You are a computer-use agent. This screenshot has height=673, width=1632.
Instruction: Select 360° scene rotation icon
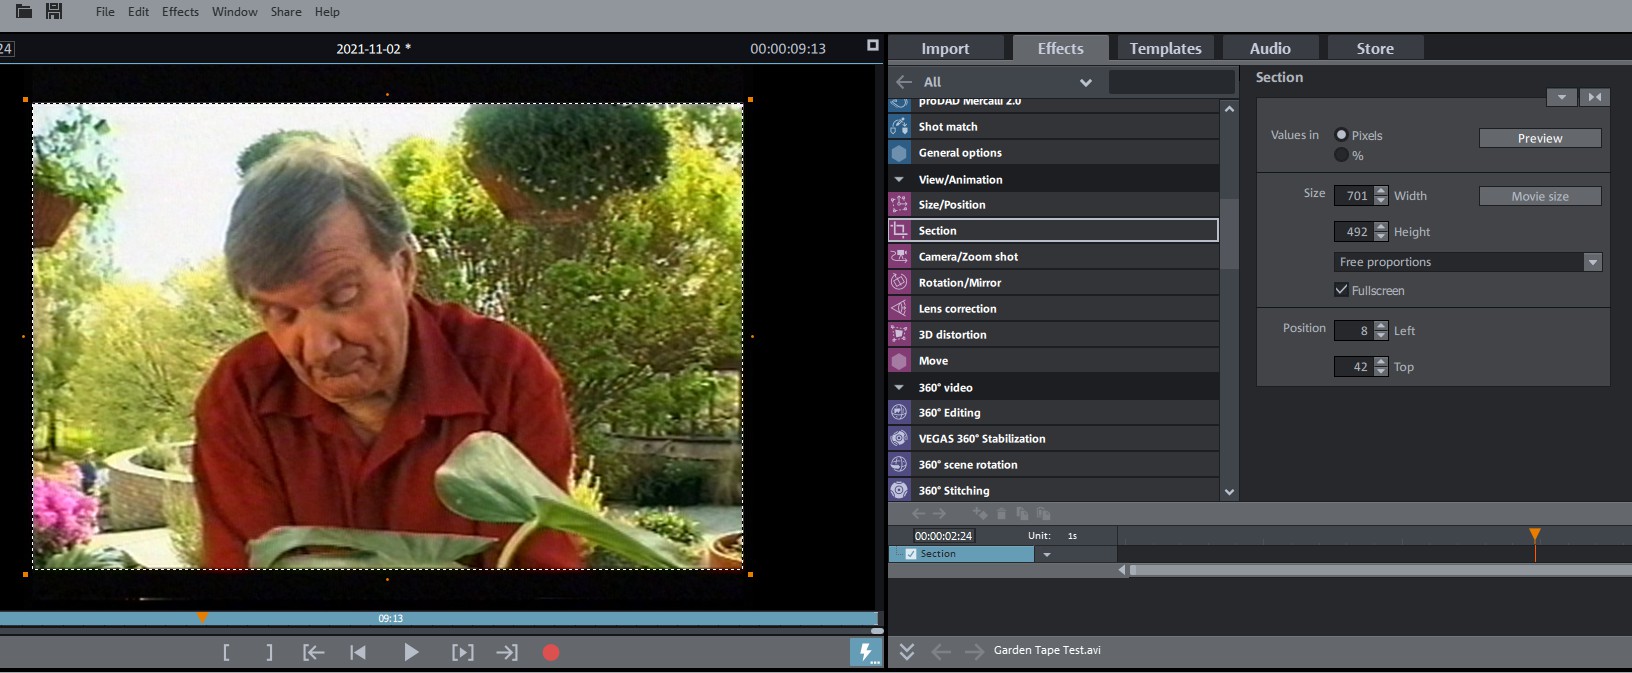899,465
